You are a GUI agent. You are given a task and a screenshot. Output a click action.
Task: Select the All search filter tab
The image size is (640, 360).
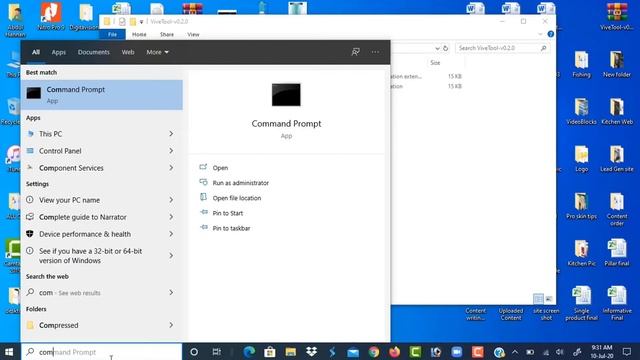36,52
